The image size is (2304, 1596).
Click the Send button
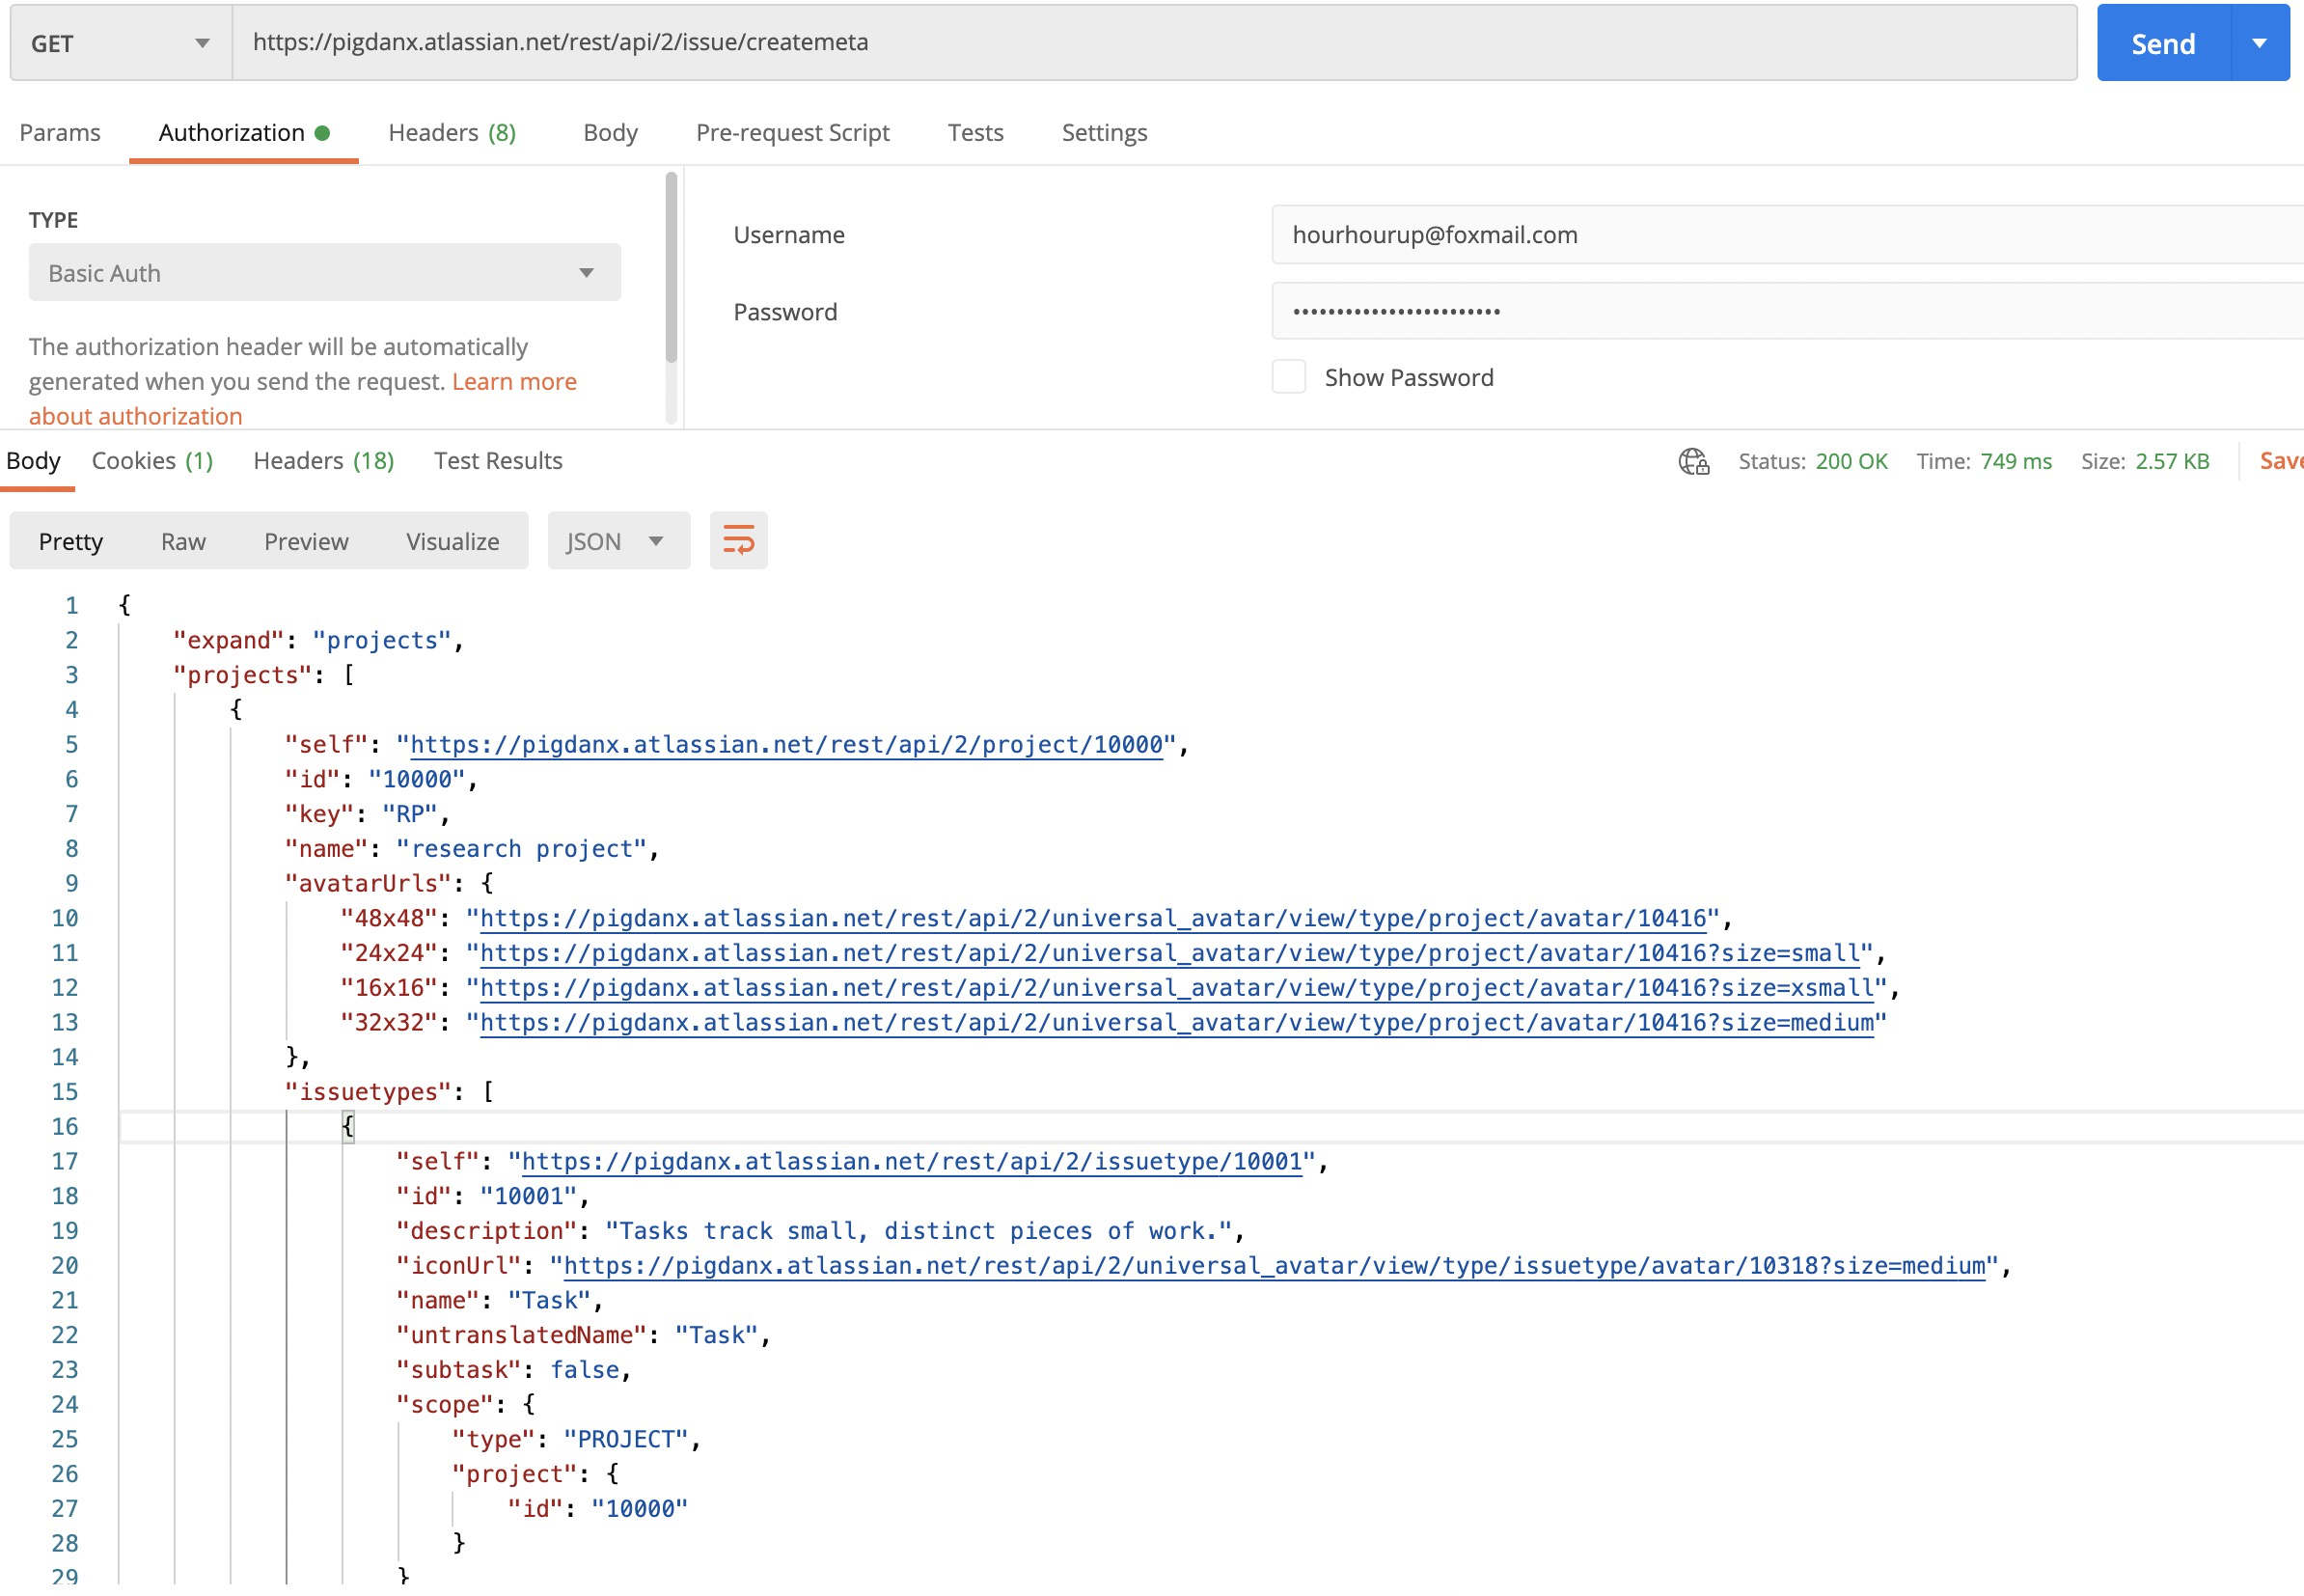pyautogui.click(x=2162, y=42)
